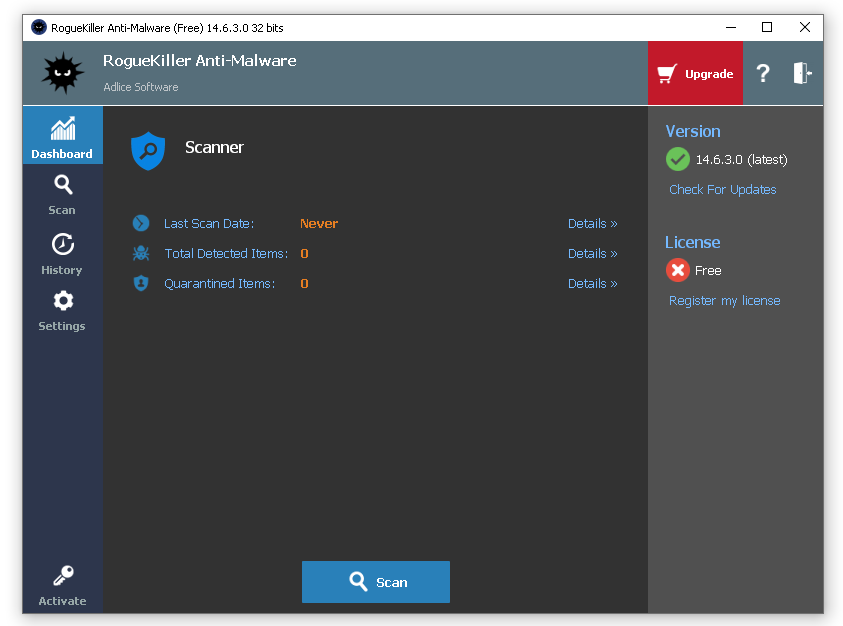Open Details for Quarantined Items

[592, 283]
